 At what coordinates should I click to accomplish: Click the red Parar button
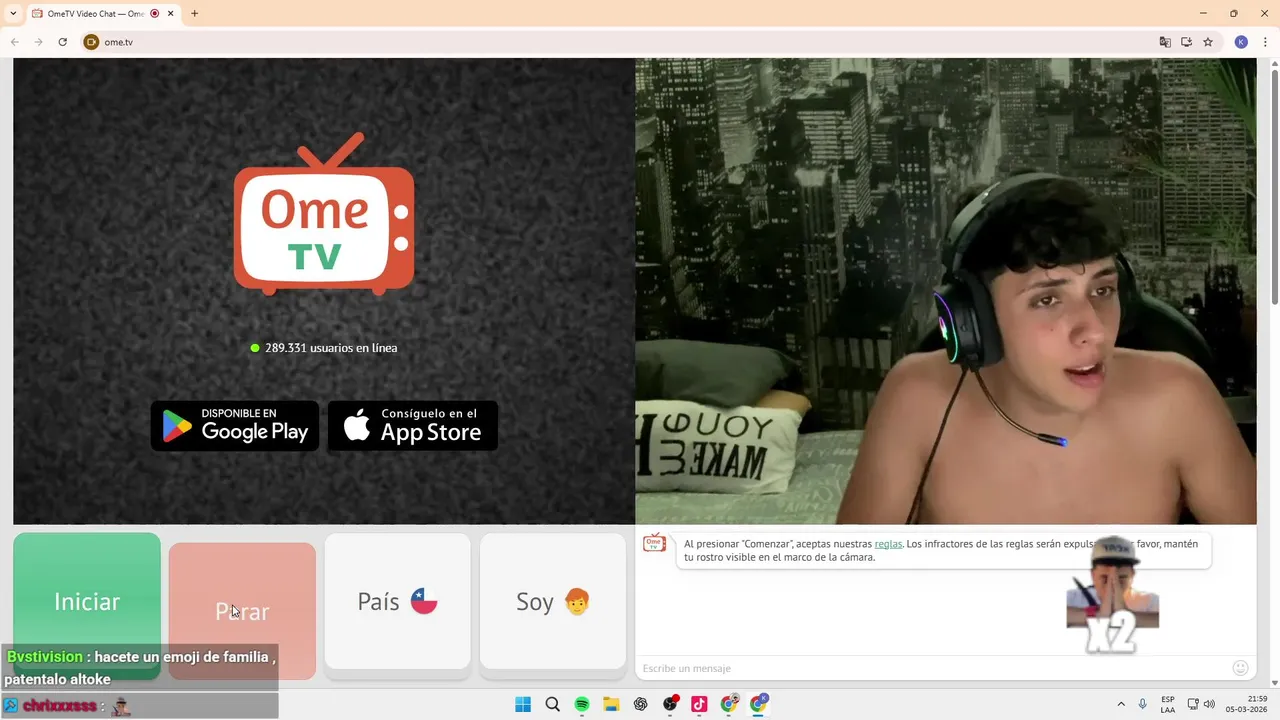(x=242, y=611)
